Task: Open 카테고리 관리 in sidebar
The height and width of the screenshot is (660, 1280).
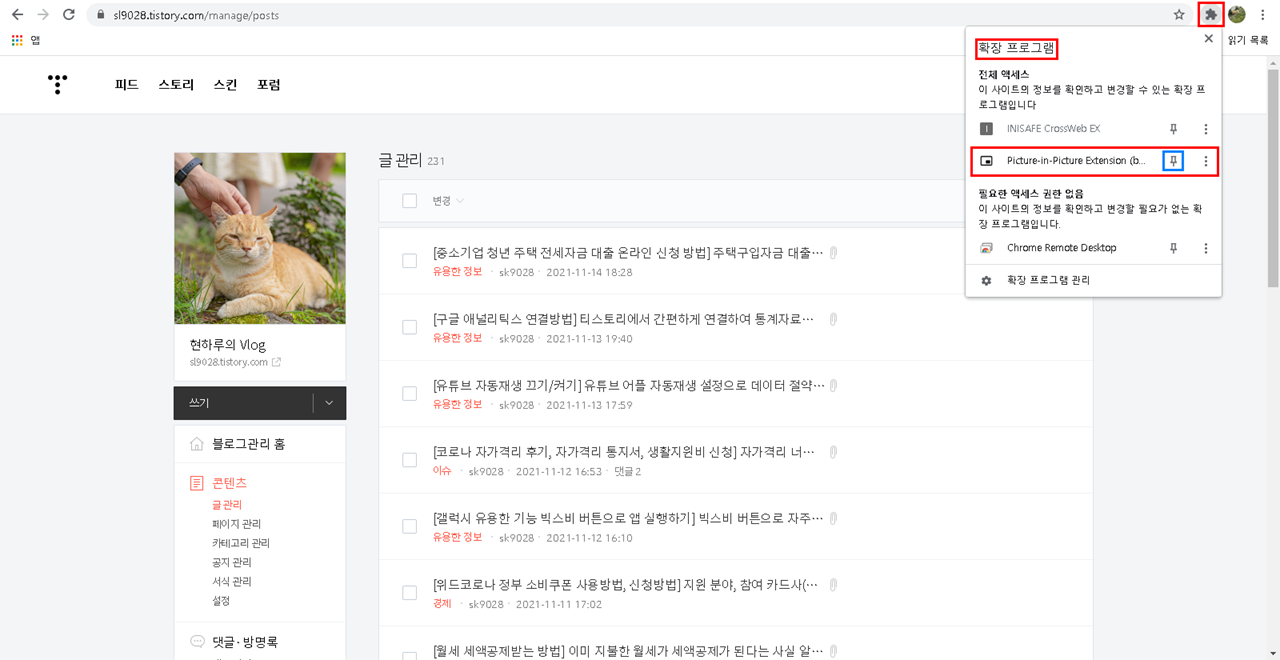Action: [x=241, y=543]
